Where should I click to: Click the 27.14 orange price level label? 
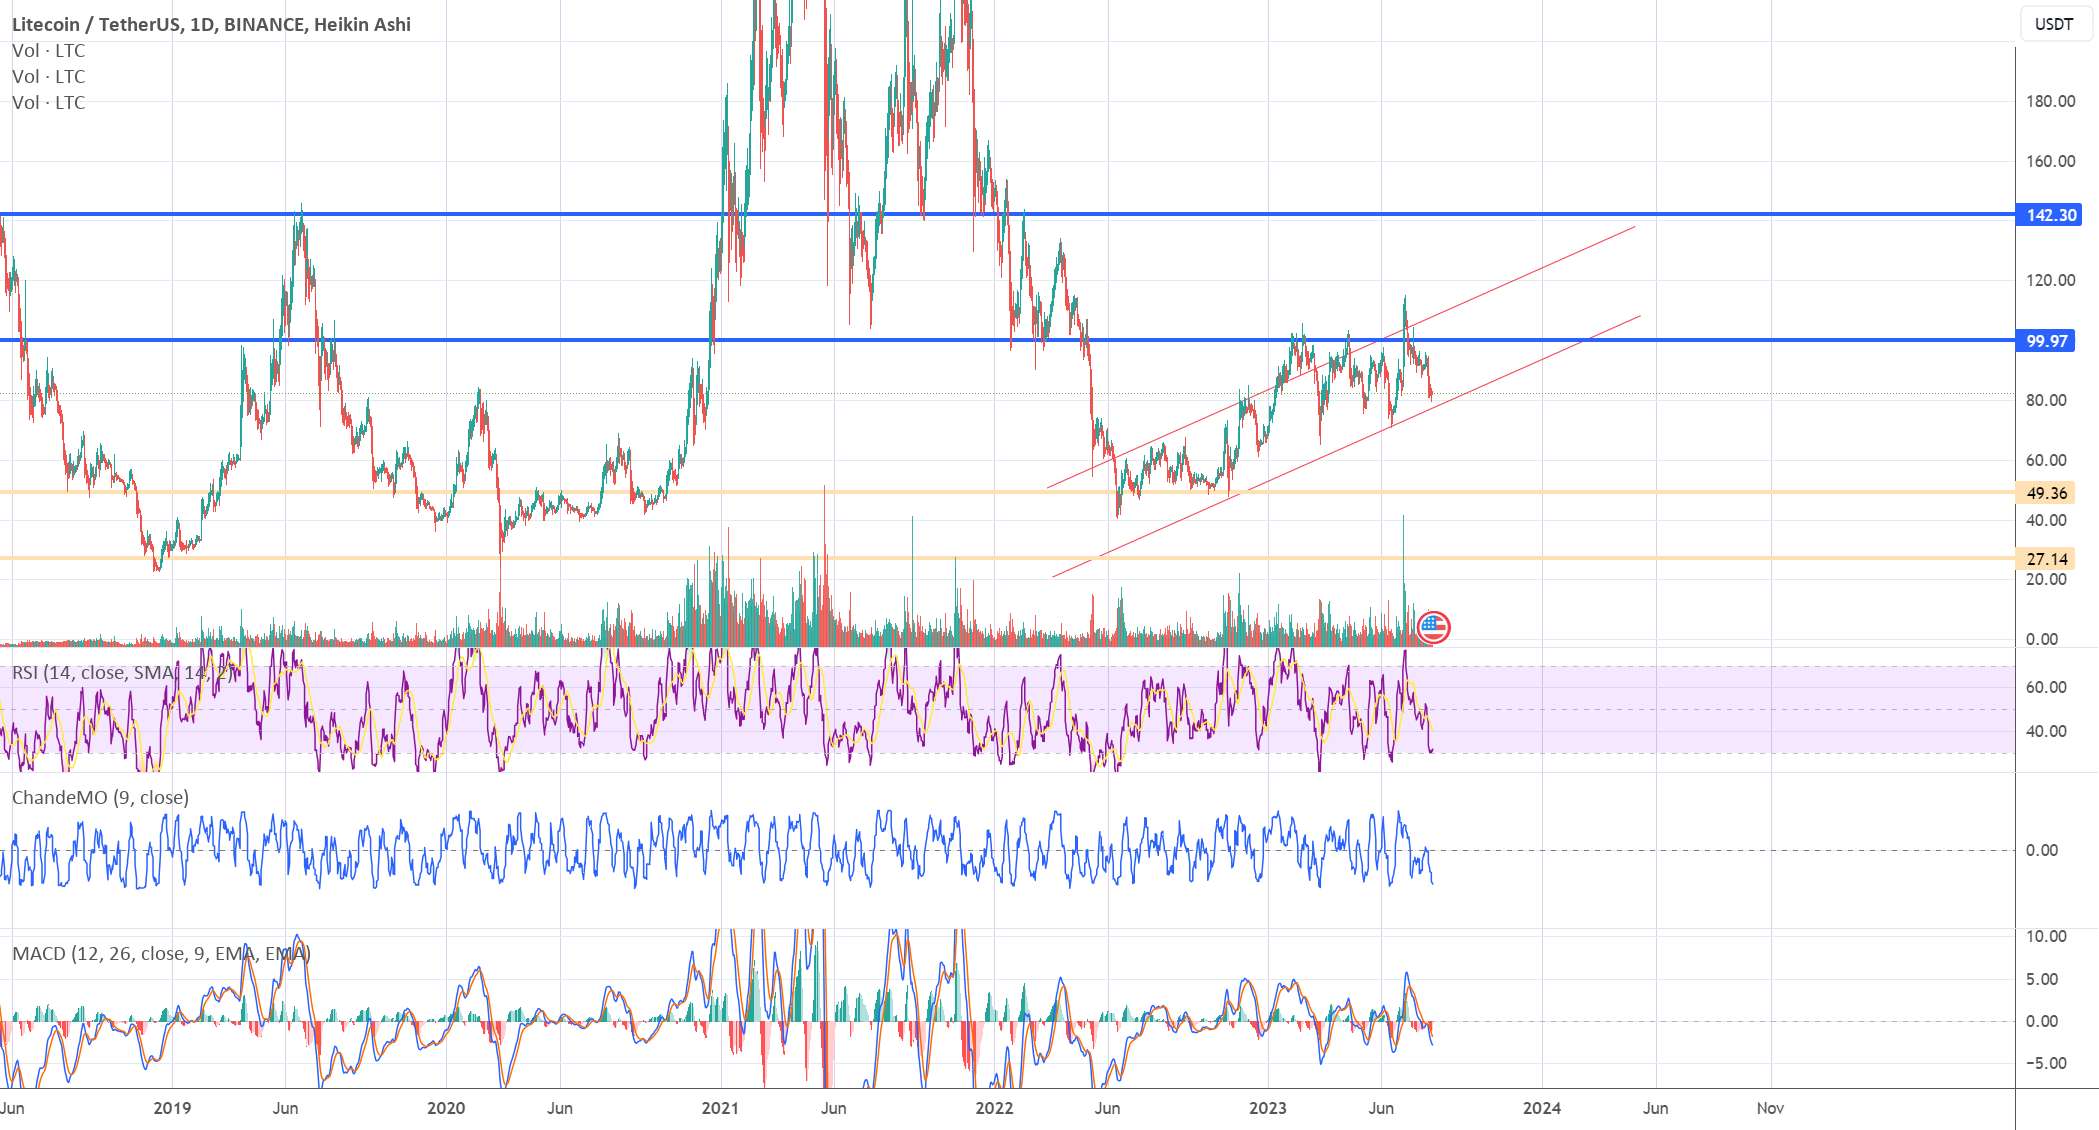(2046, 559)
